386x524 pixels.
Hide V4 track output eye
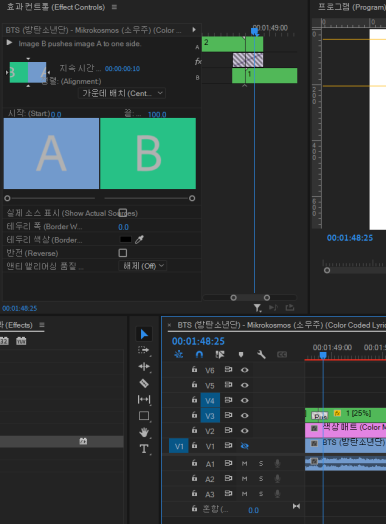pos(245,400)
